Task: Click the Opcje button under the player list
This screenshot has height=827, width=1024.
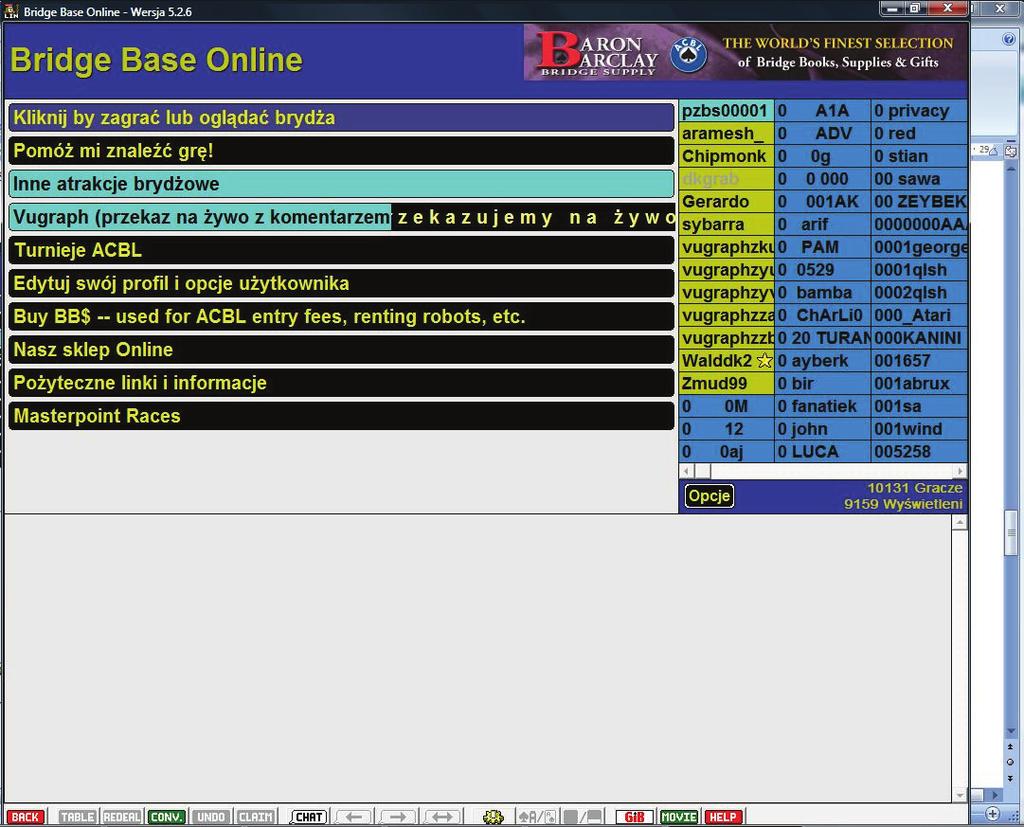Action: 709,496
